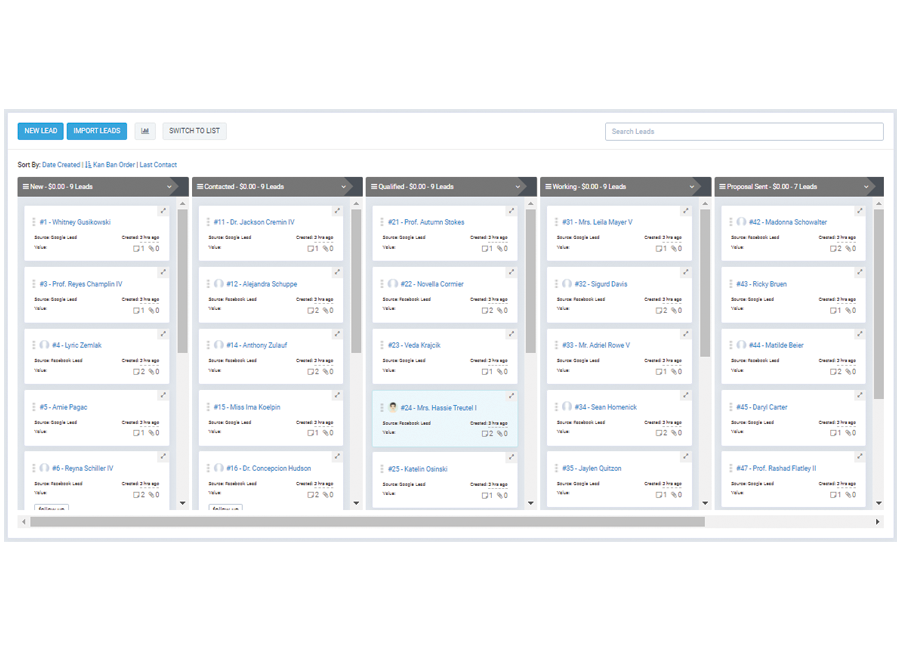Open the chart statistics icon button
Viewport: 900px width, 650px height.
pyautogui.click(x=145, y=131)
